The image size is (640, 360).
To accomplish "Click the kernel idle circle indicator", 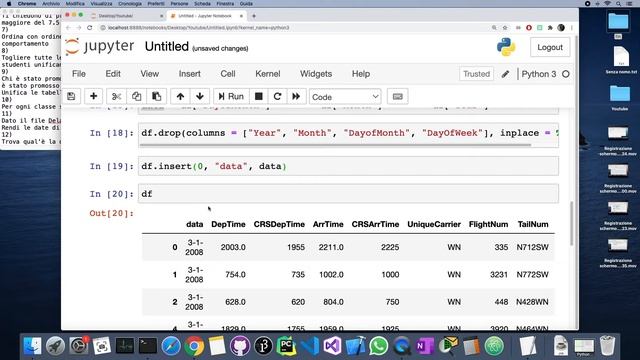I will 566,74.
